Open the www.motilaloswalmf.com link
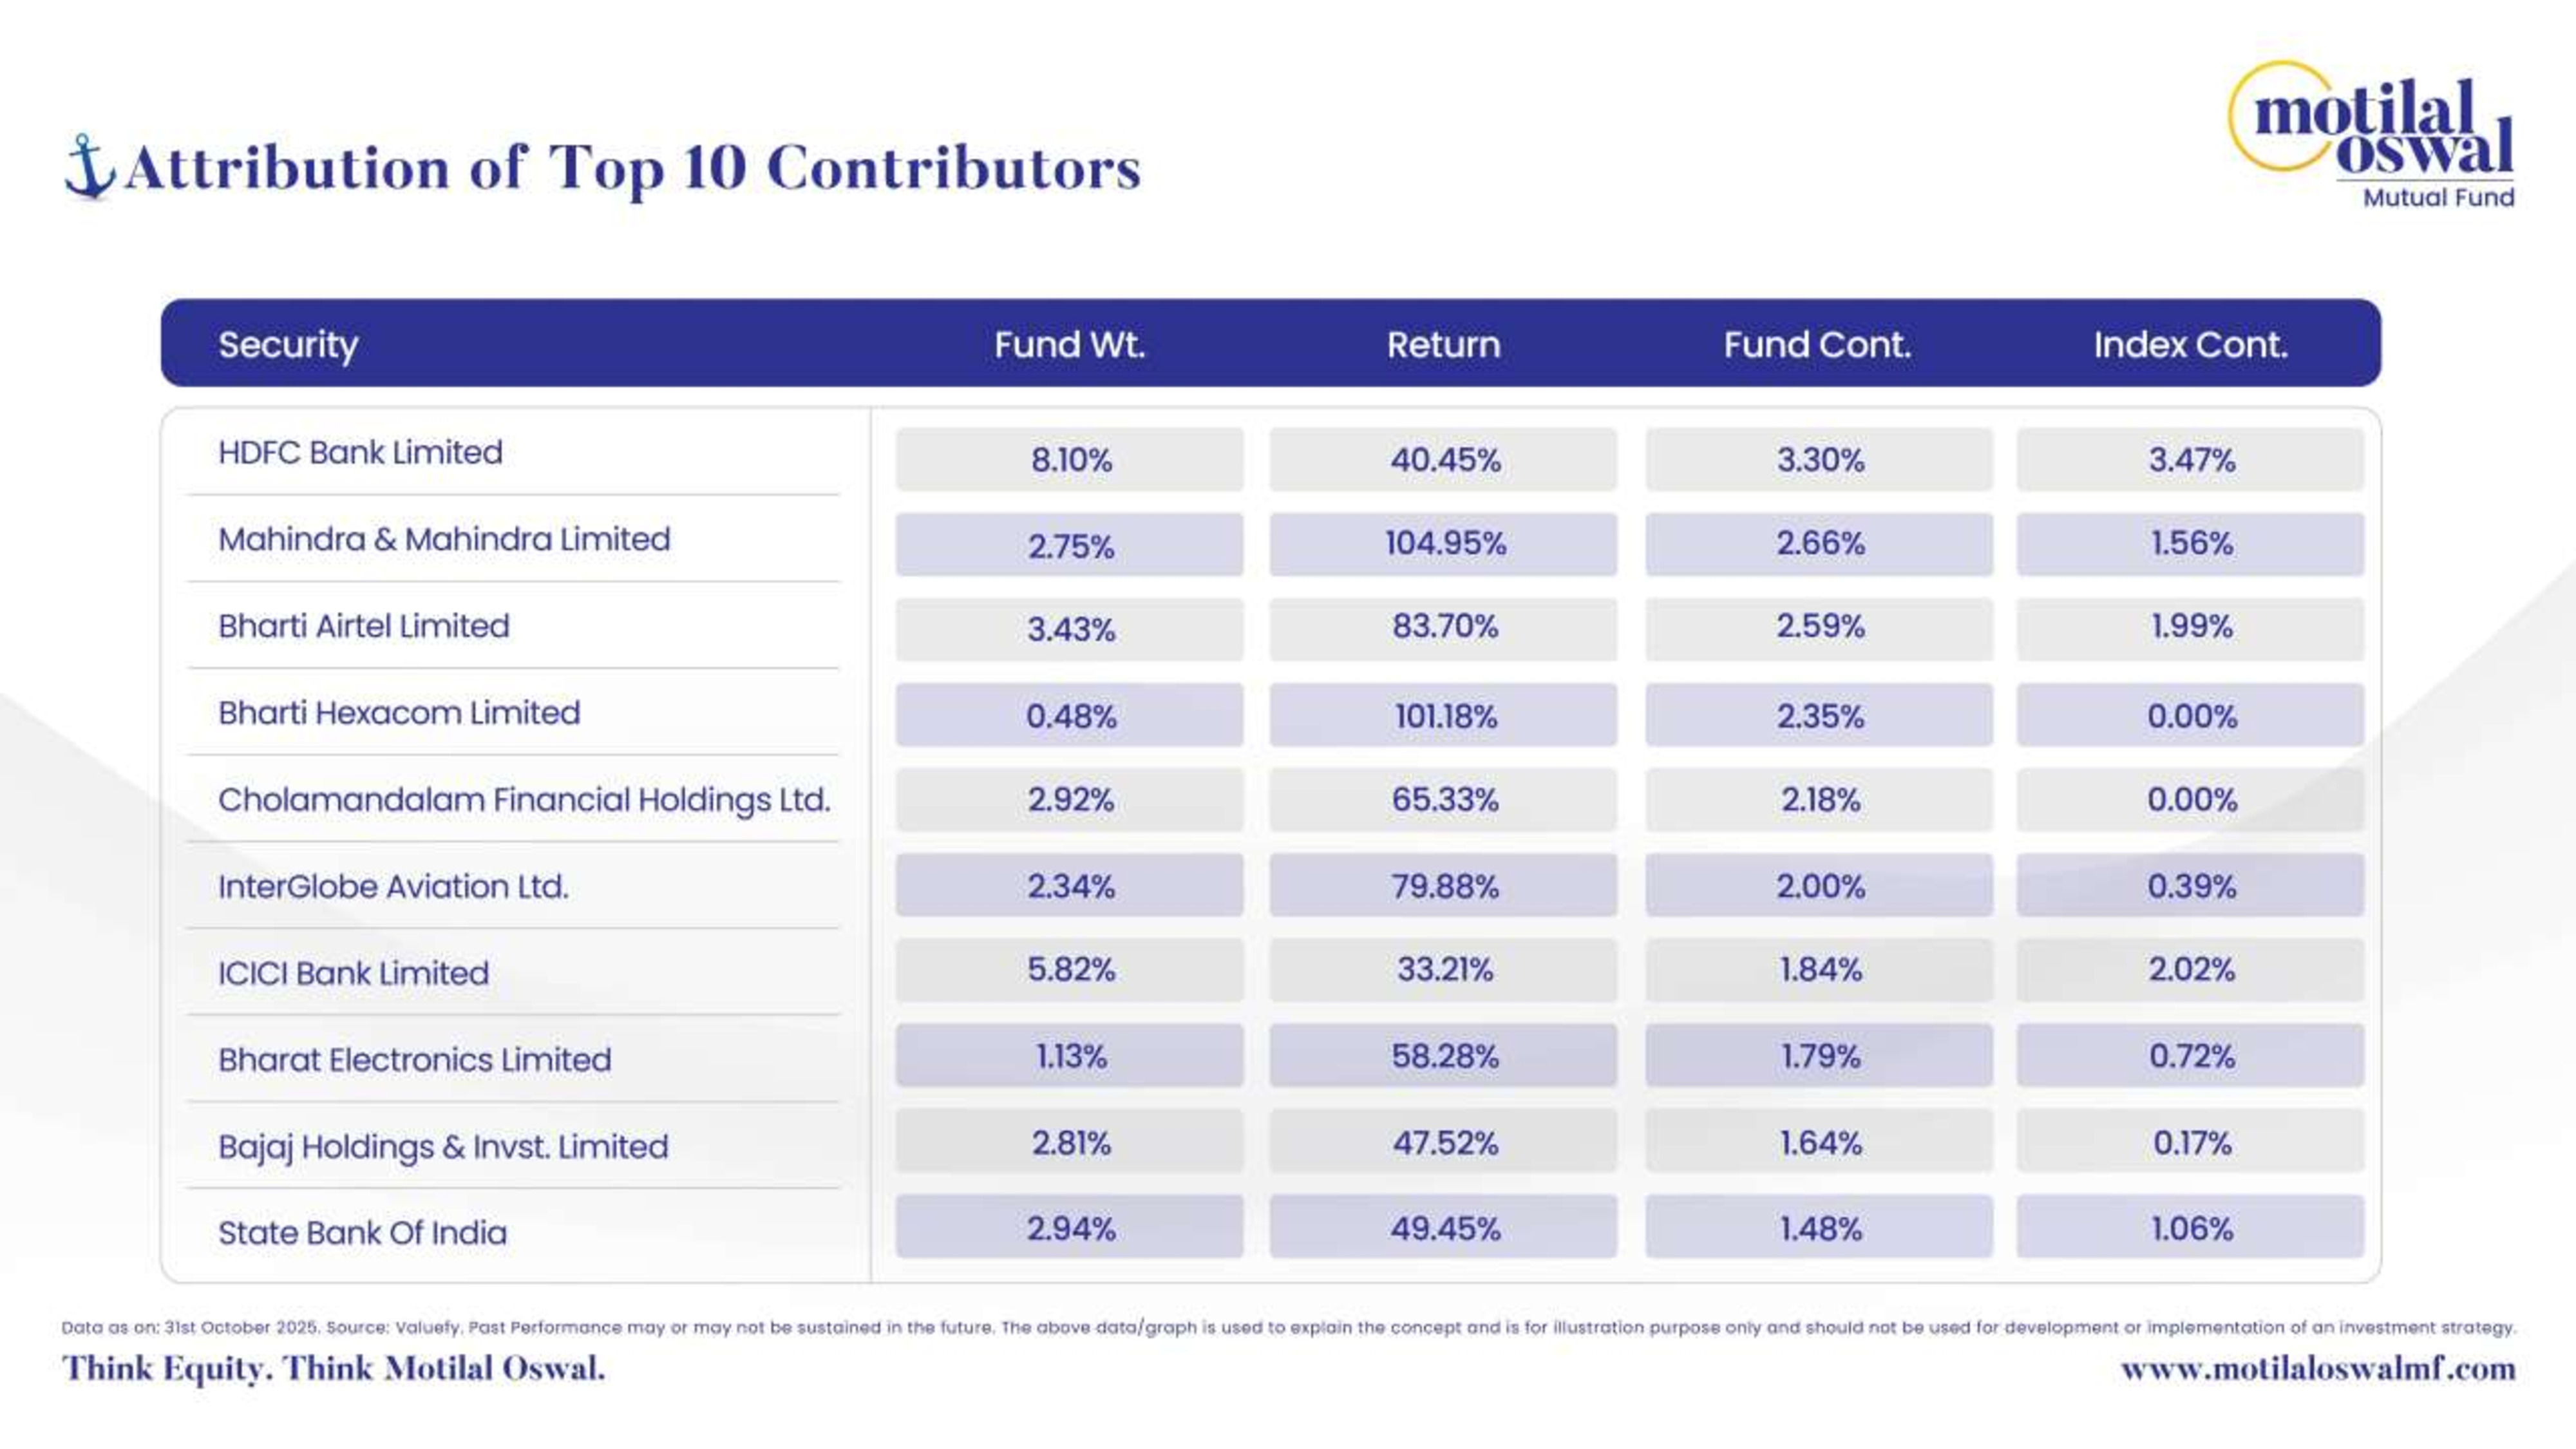This screenshot has height=1449, width=2576. [2318, 1369]
